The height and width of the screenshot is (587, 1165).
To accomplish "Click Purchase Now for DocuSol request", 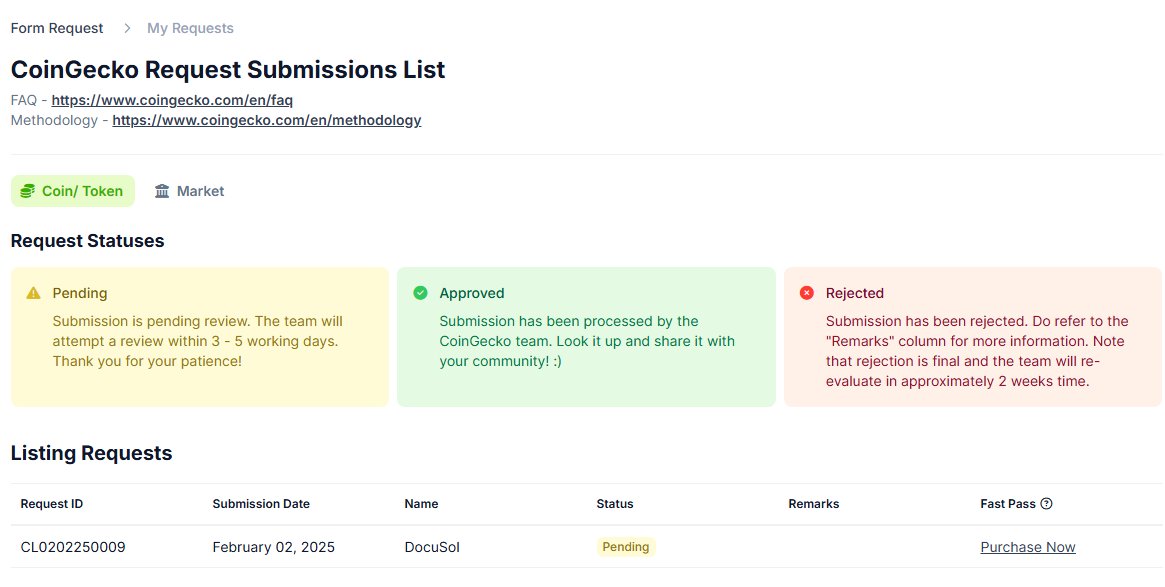I will pyautogui.click(x=1028, y=547).
